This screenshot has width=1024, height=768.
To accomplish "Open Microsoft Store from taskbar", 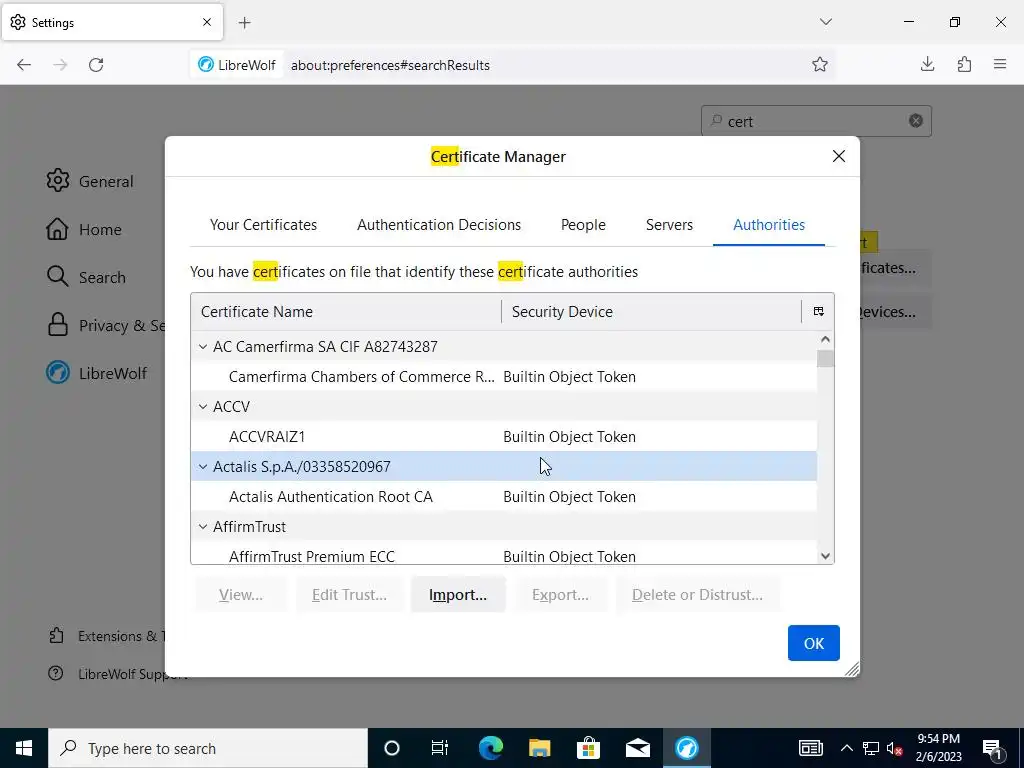I will click(x=588, y=748).
